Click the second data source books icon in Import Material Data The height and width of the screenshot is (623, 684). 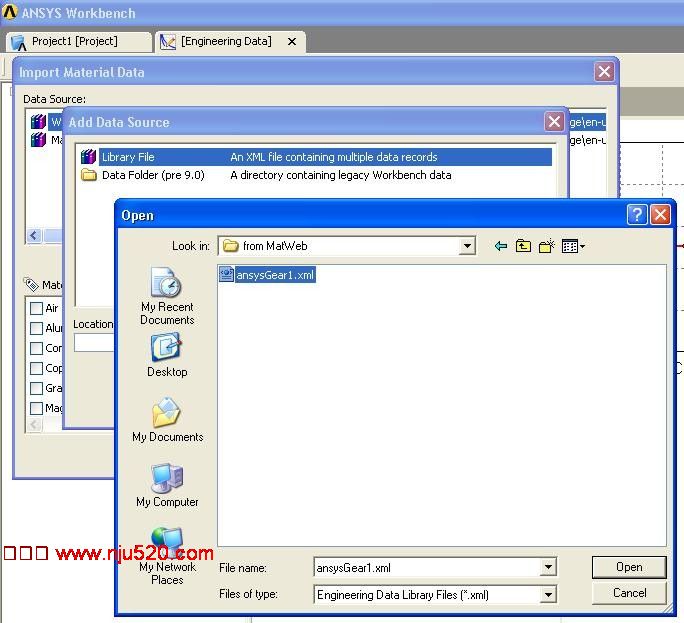38,140
